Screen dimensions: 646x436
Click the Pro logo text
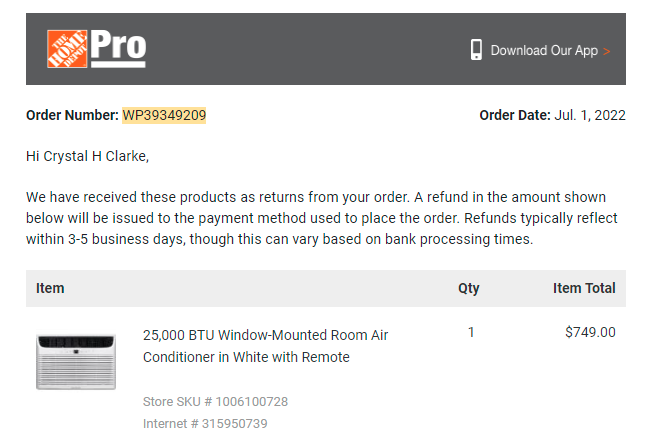118,48
